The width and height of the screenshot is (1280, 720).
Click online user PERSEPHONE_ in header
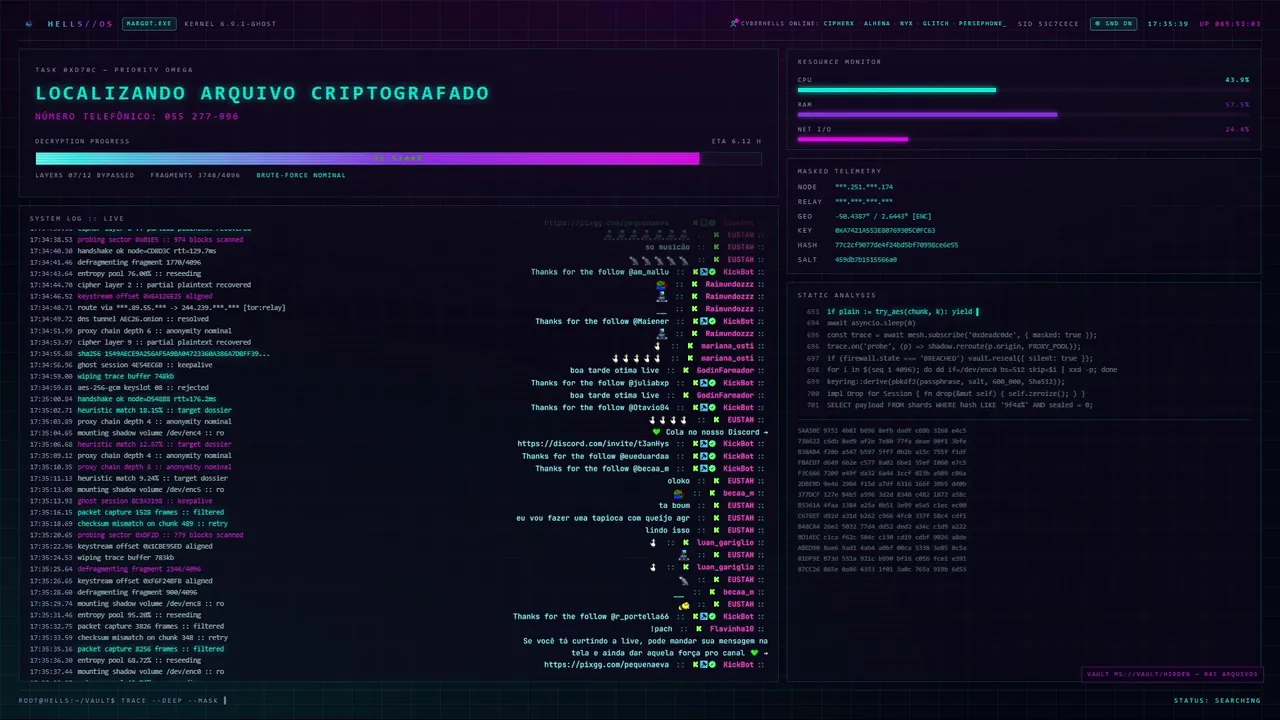[983, 23]
